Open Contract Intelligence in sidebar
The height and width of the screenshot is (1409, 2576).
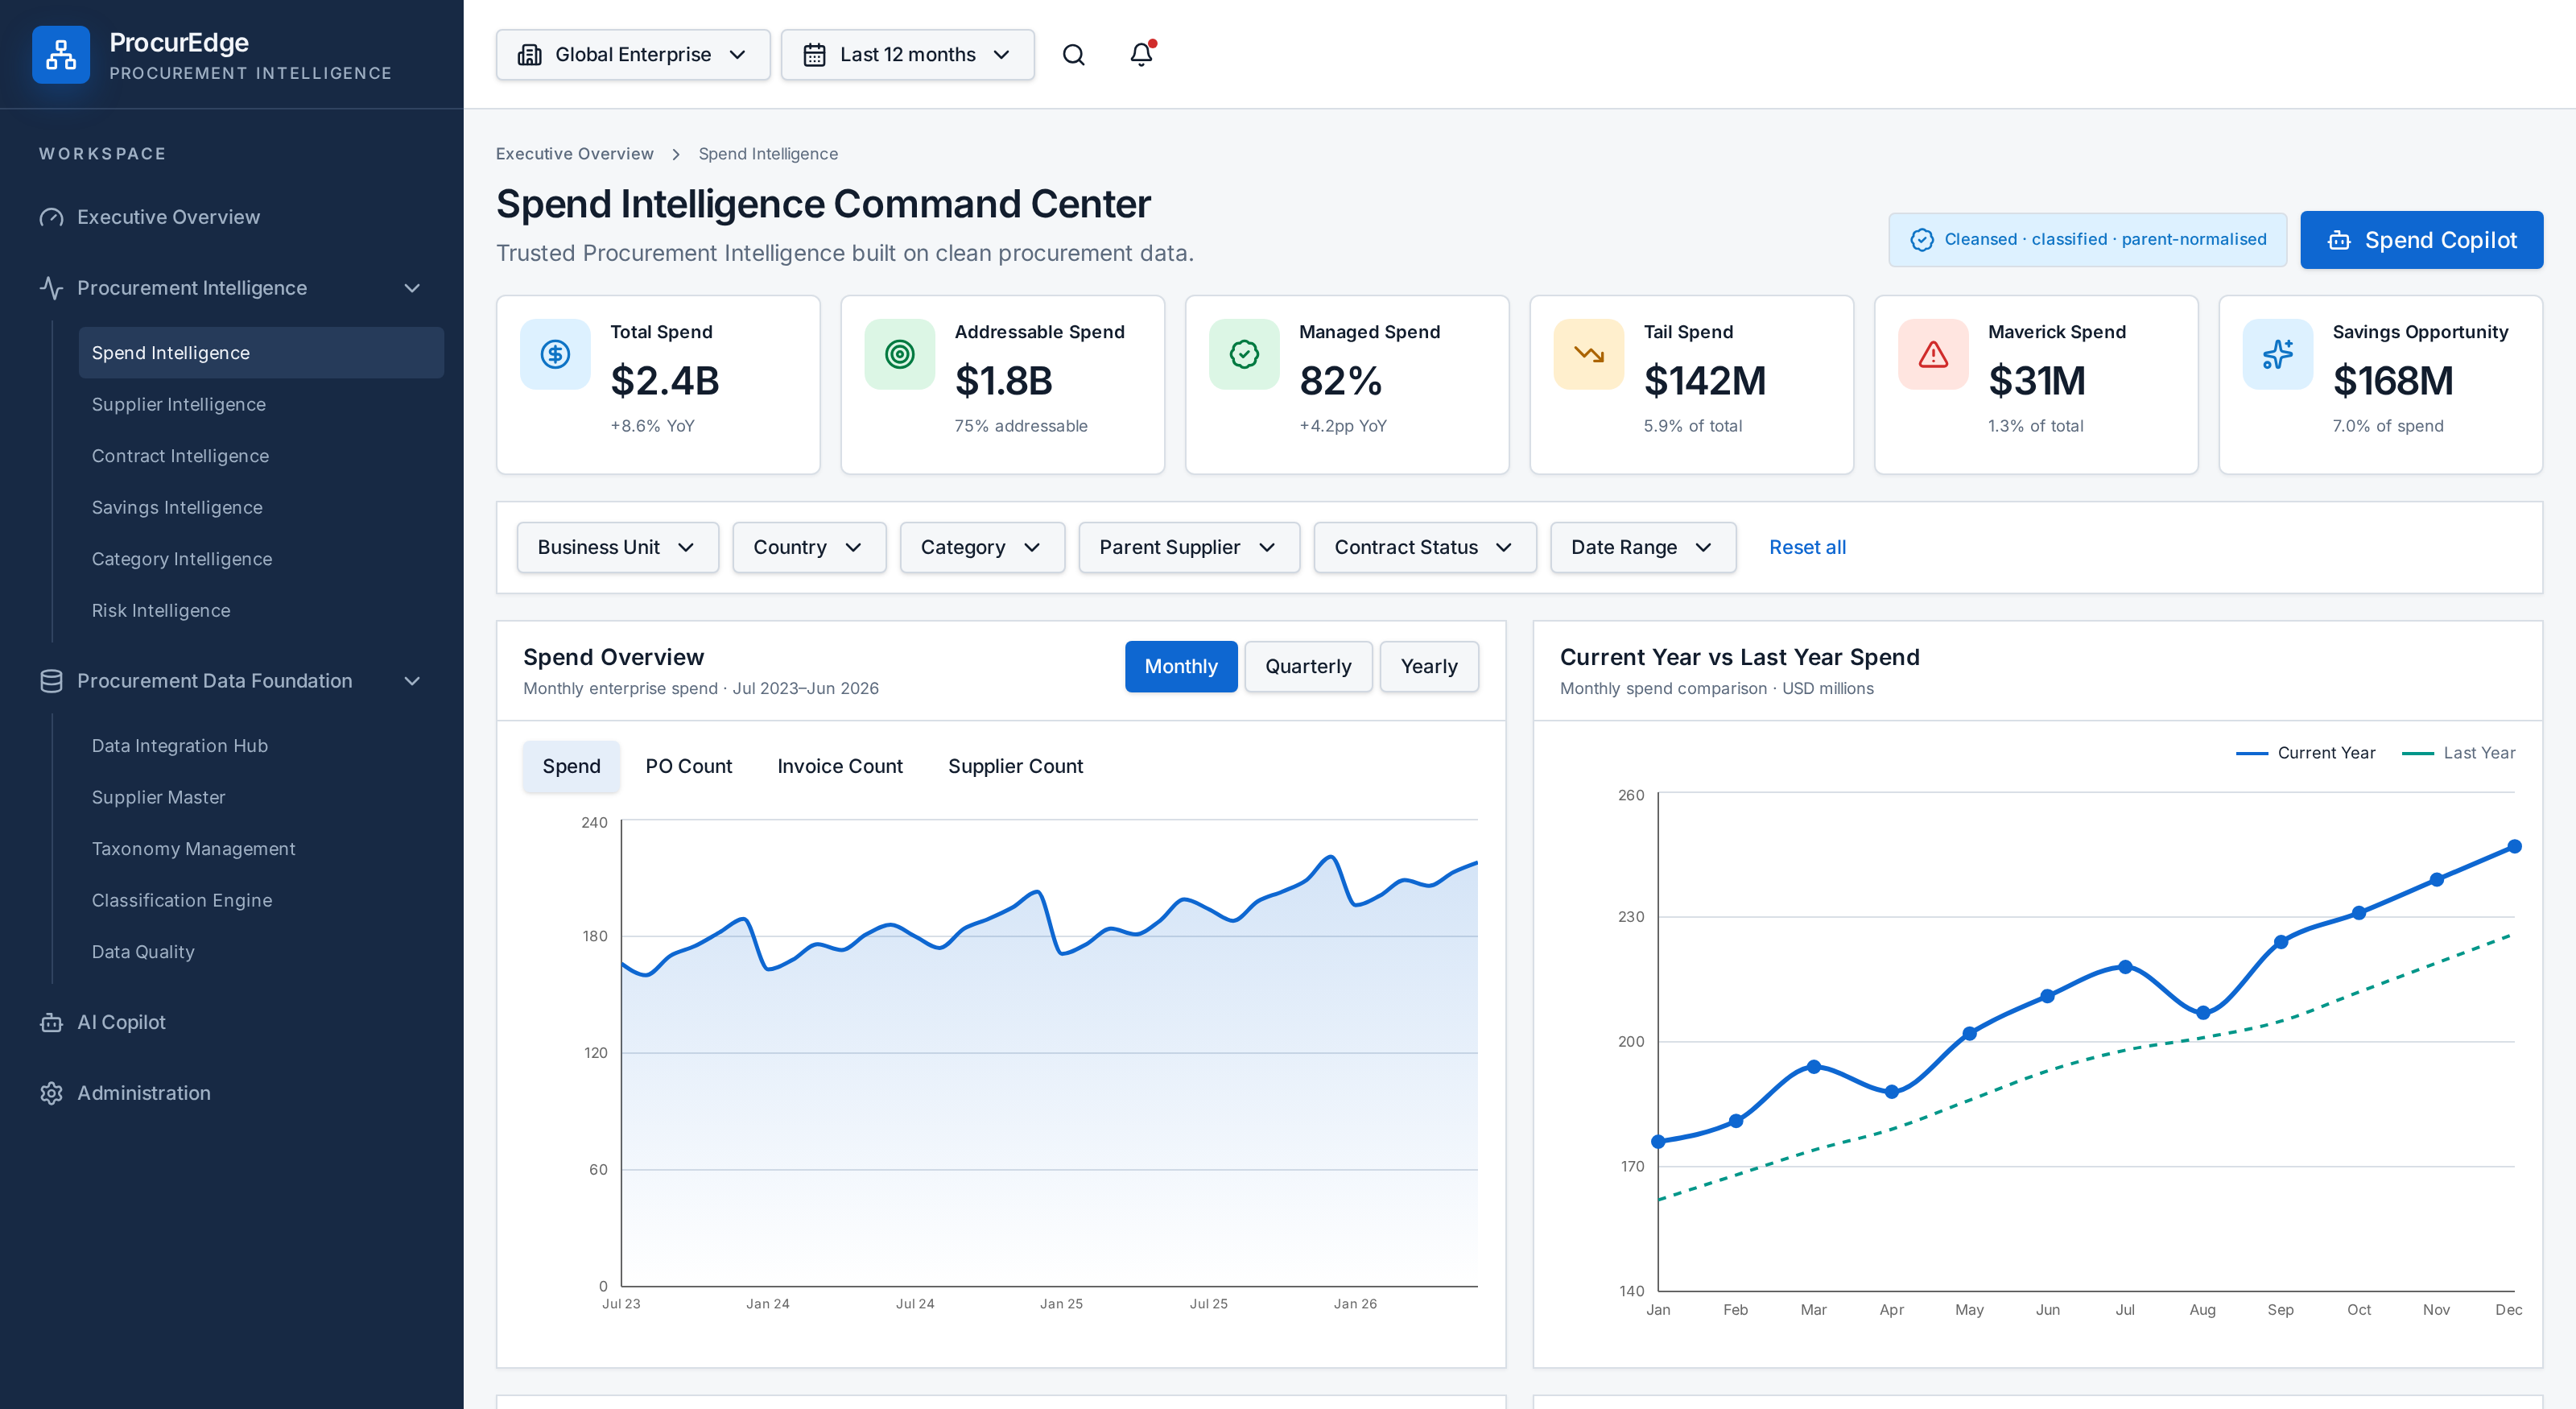pos(261,456)
